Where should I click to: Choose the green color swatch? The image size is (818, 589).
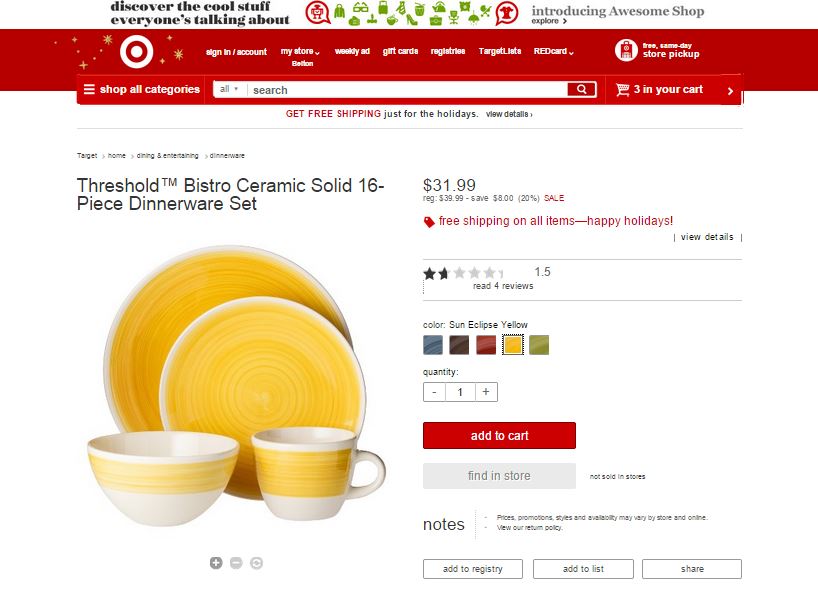coord(539,345)
